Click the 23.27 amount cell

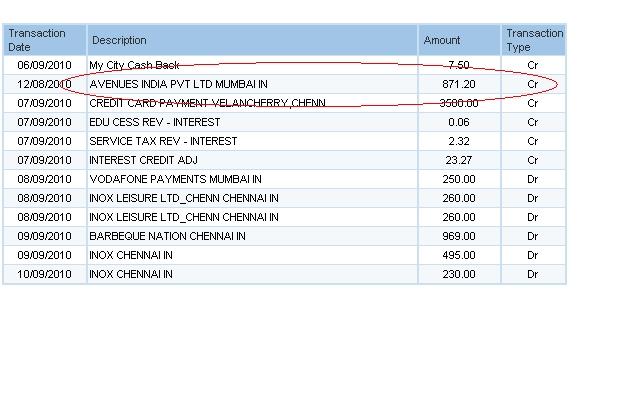[x=459, y=160]
